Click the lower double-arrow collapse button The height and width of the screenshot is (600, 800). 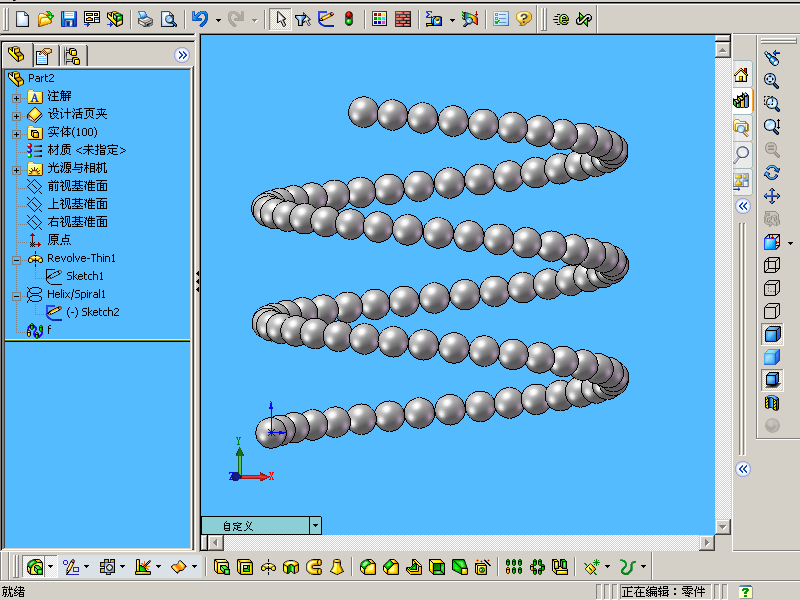[x=743, y=469]
